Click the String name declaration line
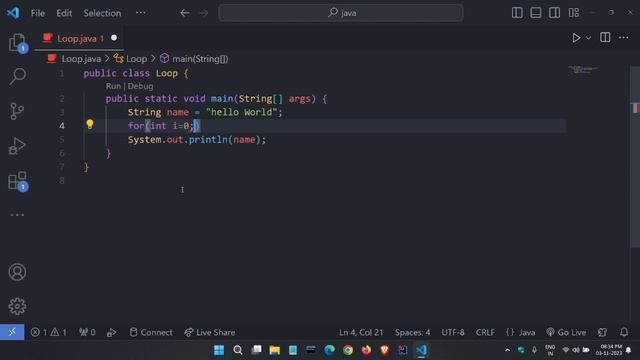Image resolution: width=640 pixels, height=360 pixels. 205,112
